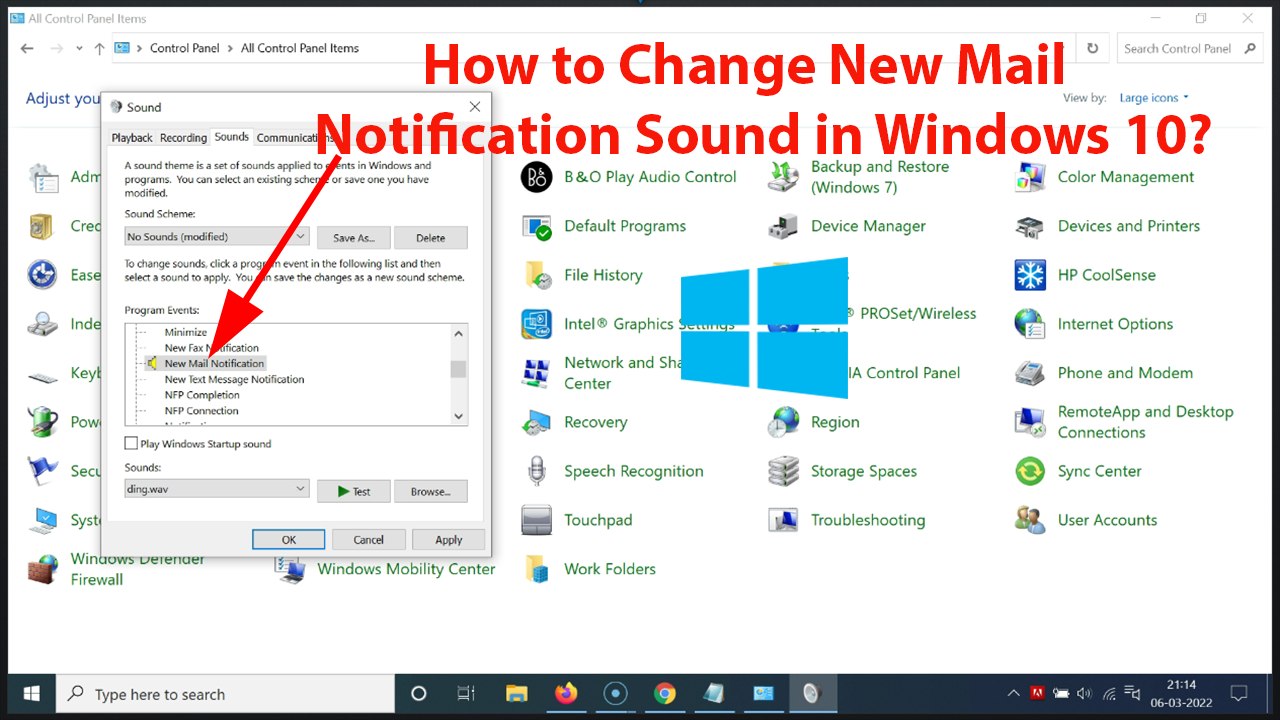Open Speech Recognition microphone icon
This screenshot has height=720, width=1280.
pos(537,471)
